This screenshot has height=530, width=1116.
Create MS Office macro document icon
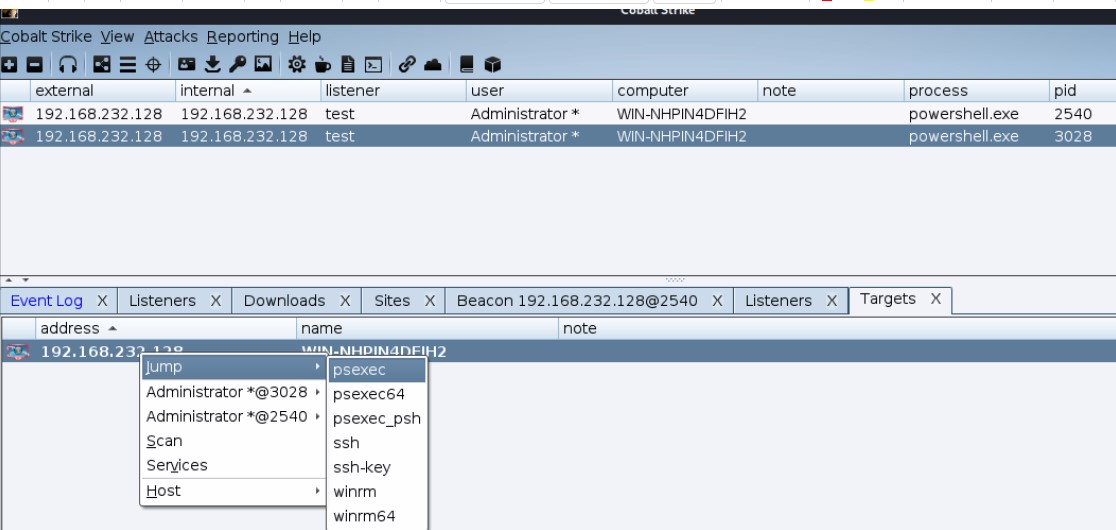pos(348,65)
